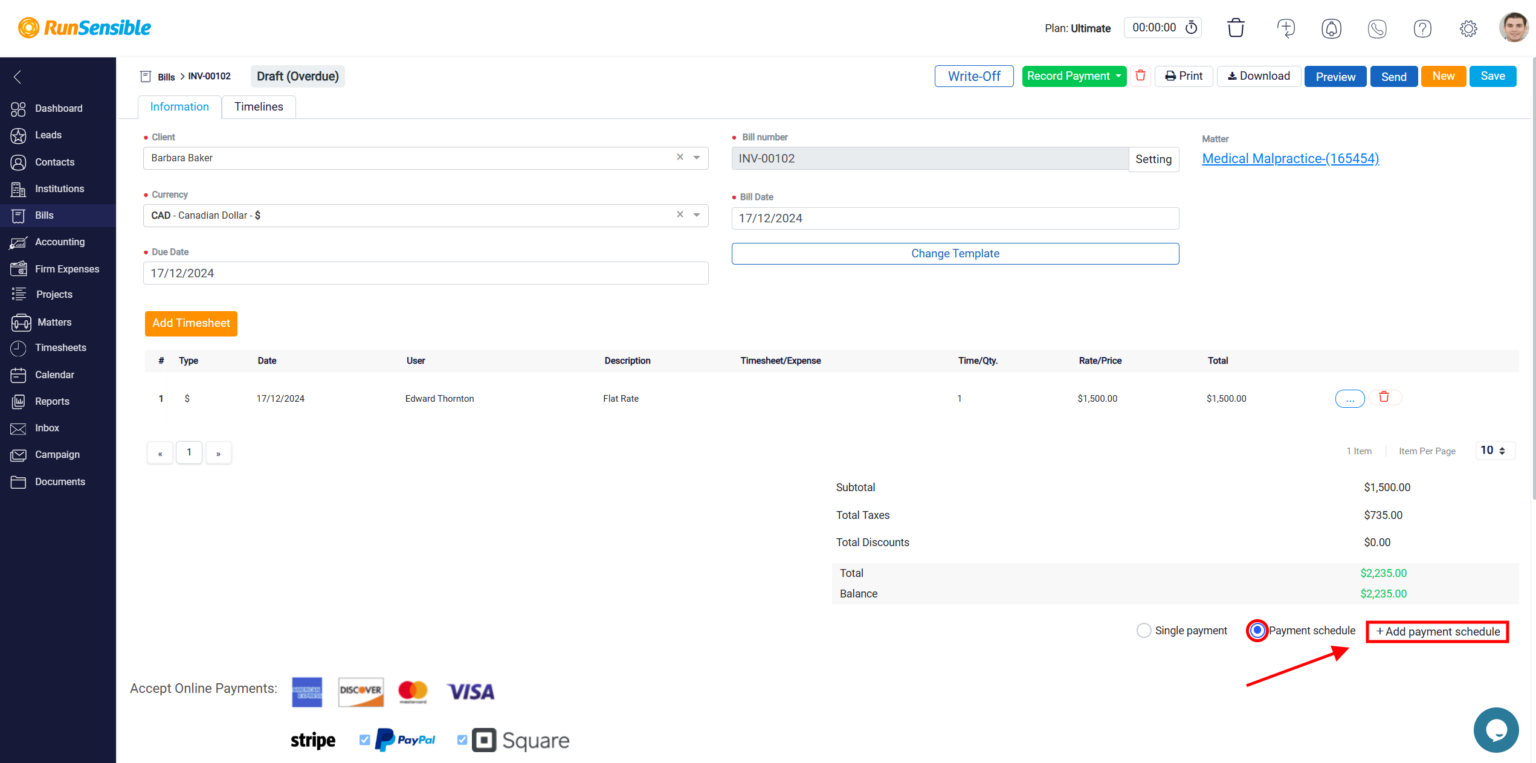Delete the Flat Rate line item
1536x763 pixels.
pyautogui.click(x=1384, y=397)
